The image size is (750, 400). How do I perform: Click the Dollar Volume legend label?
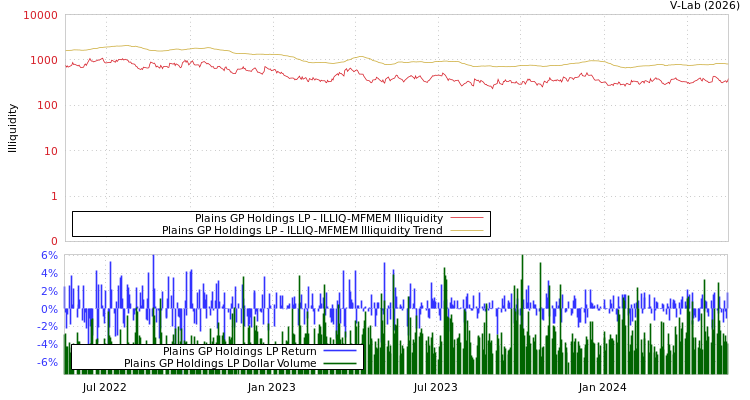point(220,363)
